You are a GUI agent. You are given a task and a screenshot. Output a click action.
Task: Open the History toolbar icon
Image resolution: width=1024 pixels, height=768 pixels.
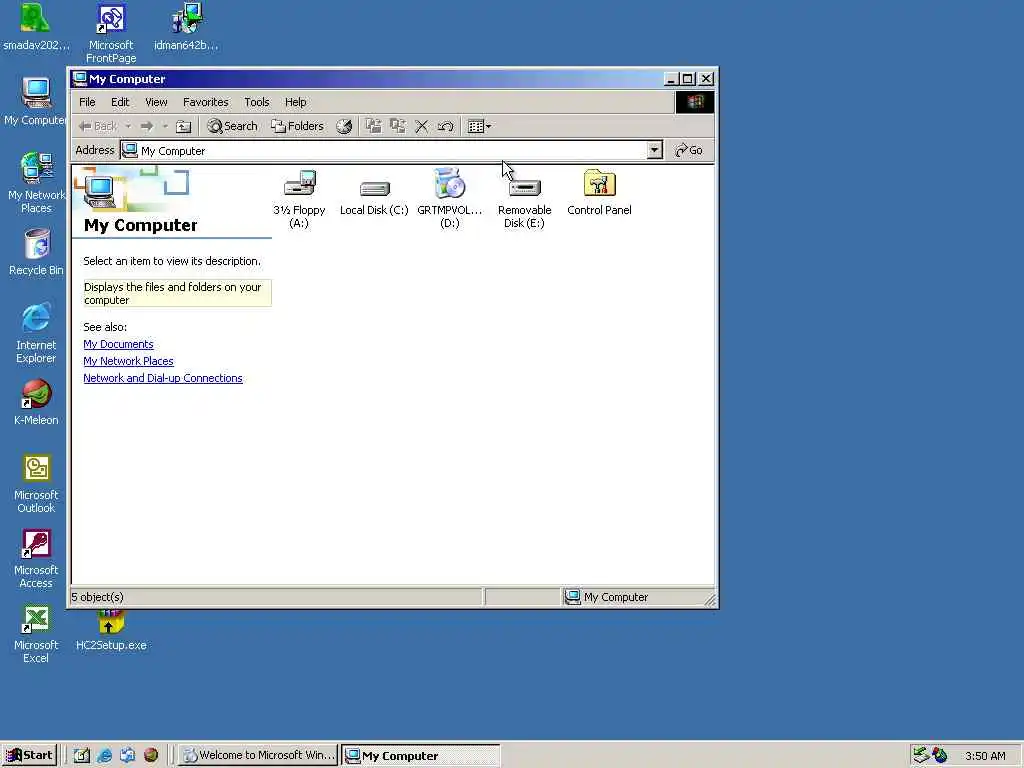pos(344,126)
